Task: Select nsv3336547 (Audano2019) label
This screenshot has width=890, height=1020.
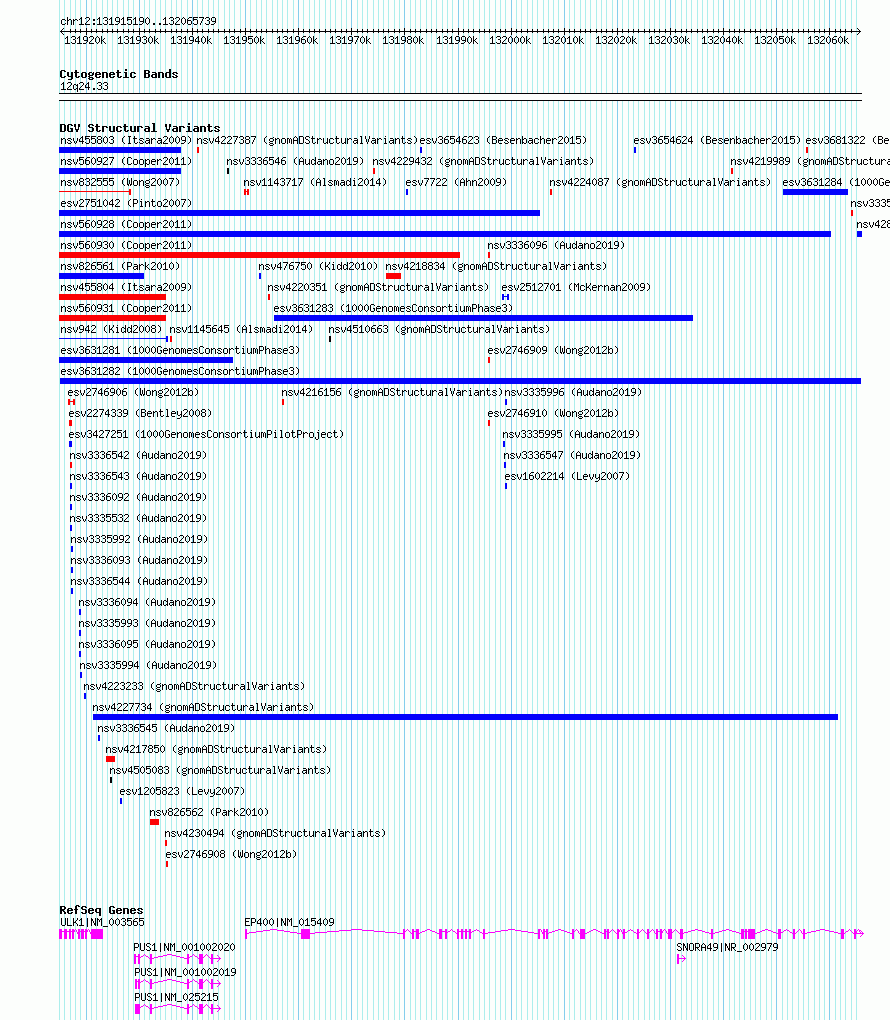Action: point(572,455)
